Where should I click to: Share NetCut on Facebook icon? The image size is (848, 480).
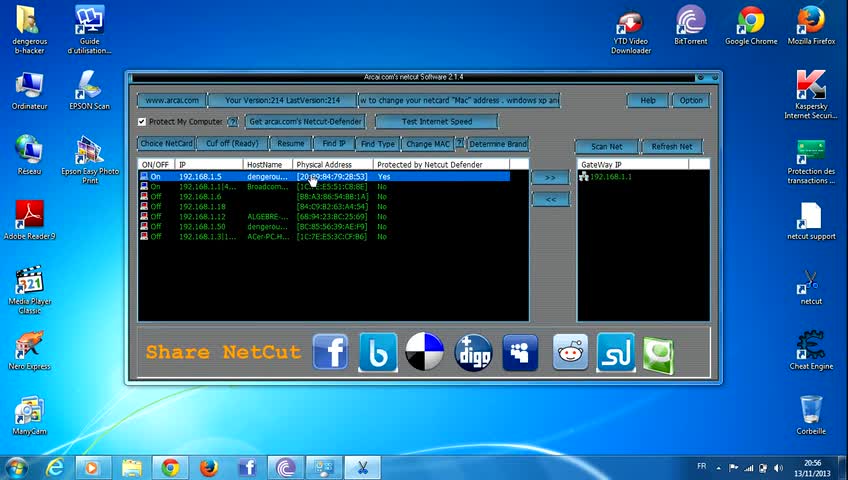330,352
